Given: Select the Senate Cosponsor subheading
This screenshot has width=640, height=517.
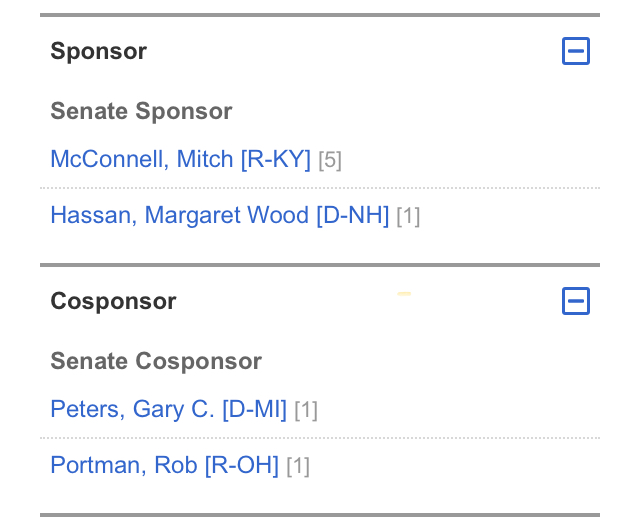Looking at the screenshot, I should click(x=156, y=361).
